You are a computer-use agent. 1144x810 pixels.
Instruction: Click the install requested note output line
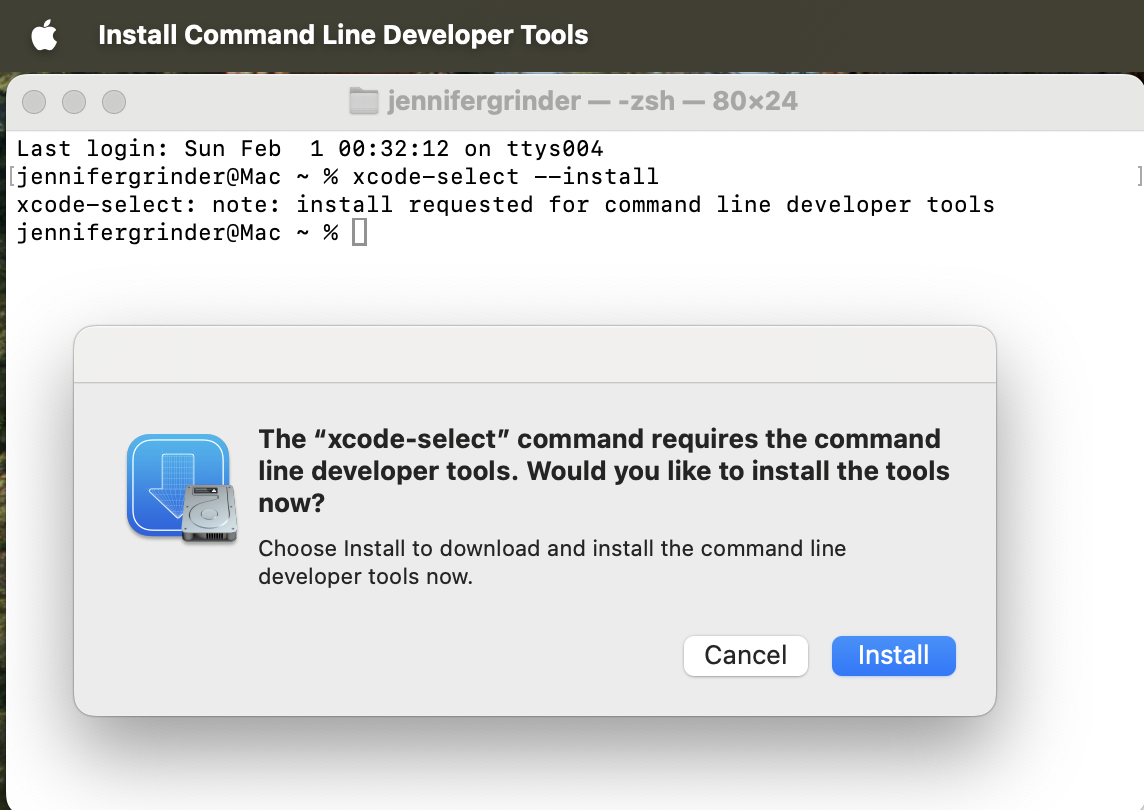point(505,205)
